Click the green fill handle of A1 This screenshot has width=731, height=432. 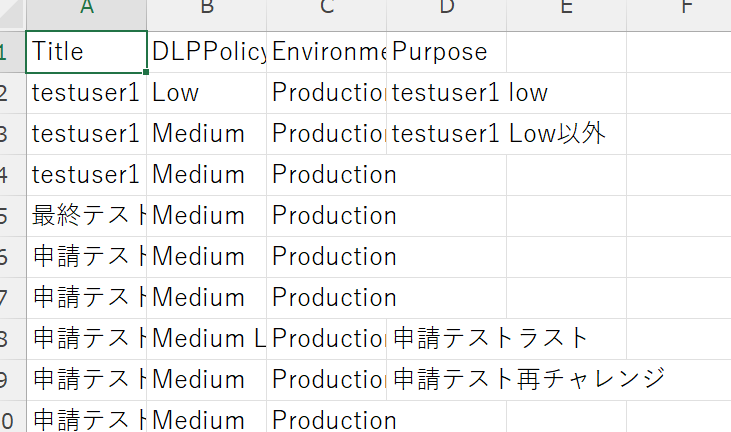pos(146,72)
